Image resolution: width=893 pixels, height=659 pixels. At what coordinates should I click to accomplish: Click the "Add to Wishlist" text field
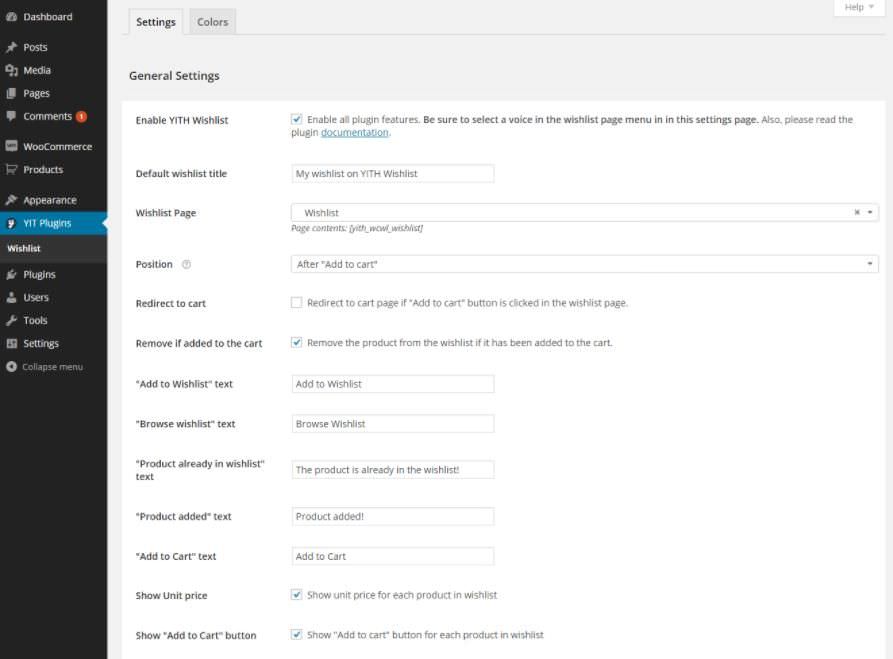click(393, 384)
